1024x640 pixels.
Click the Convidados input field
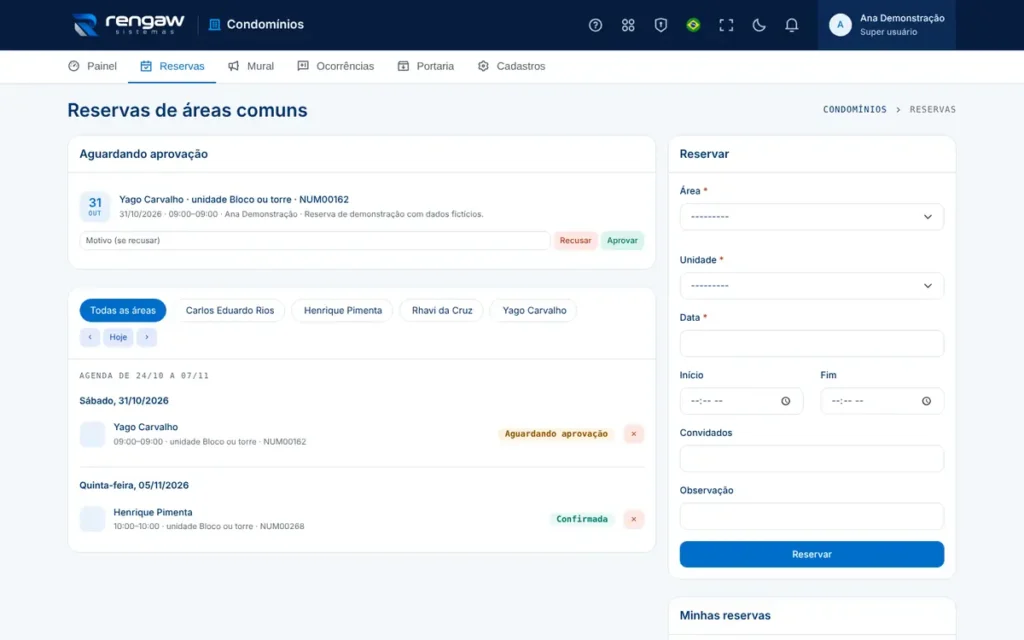[811, 458]
